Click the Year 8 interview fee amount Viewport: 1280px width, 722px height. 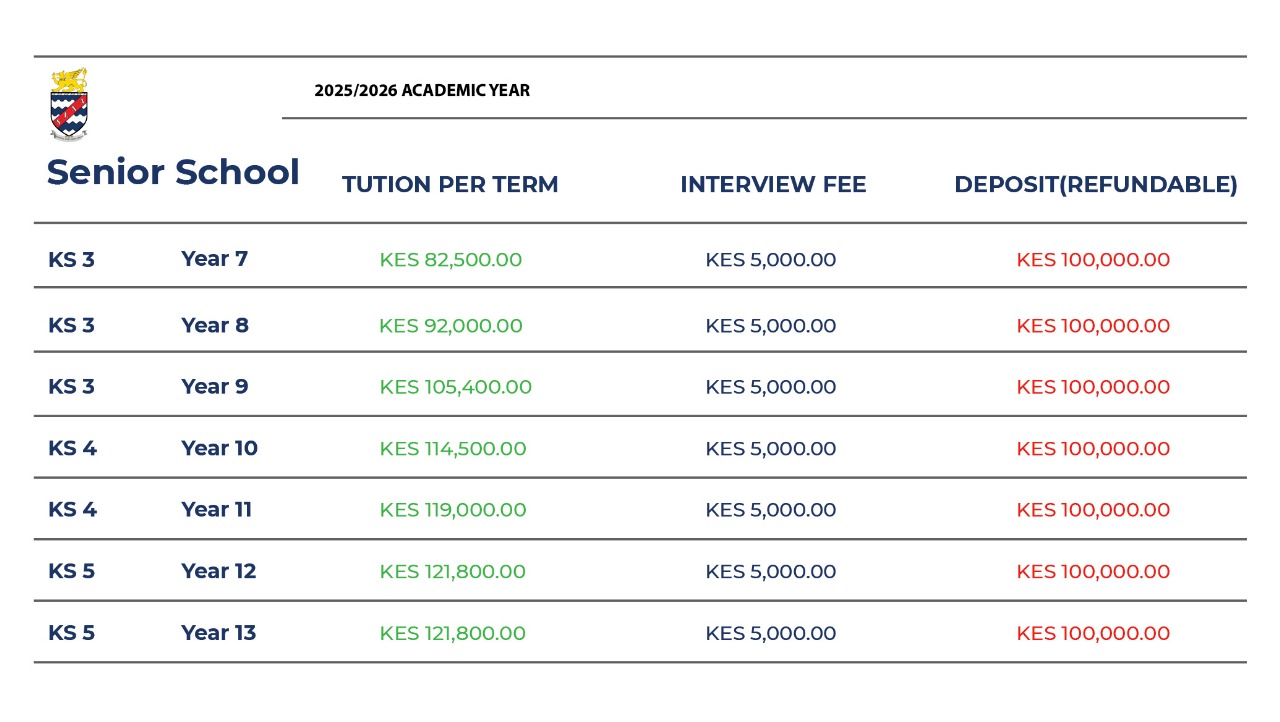[x=771, y=326]
